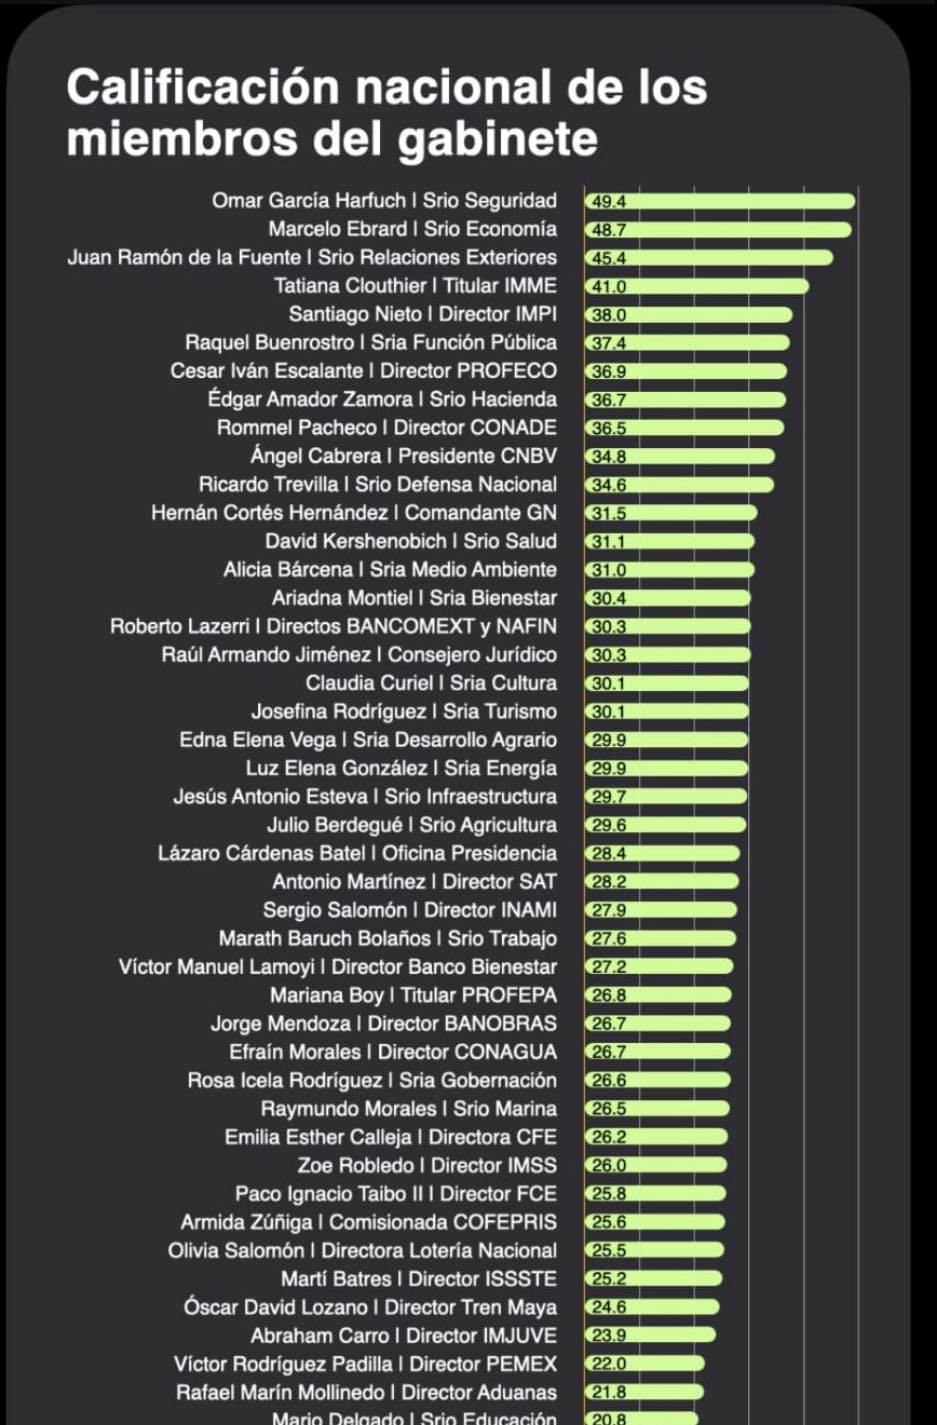The image size is (937, 1425).
Task: Select Omar García Harfuch's 49.4 bar
Action: point(720,201)
